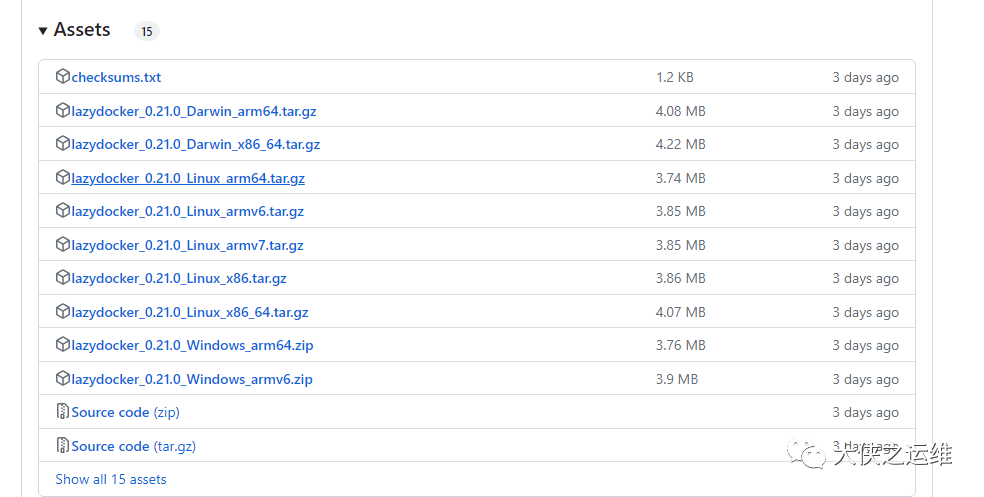Viewport: 984px width, 497px height.
Task: Click the assets count badge 15
Action: pos(147,31)
